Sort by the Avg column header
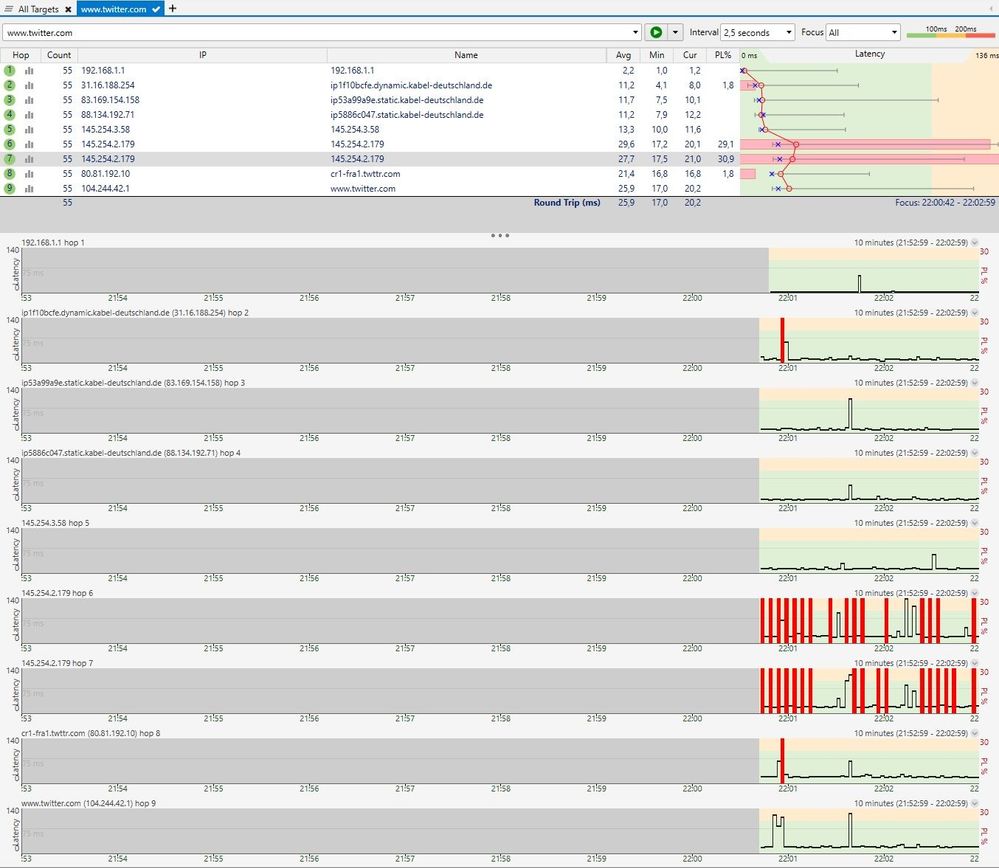The image size is (999, 868). [623, 55]
